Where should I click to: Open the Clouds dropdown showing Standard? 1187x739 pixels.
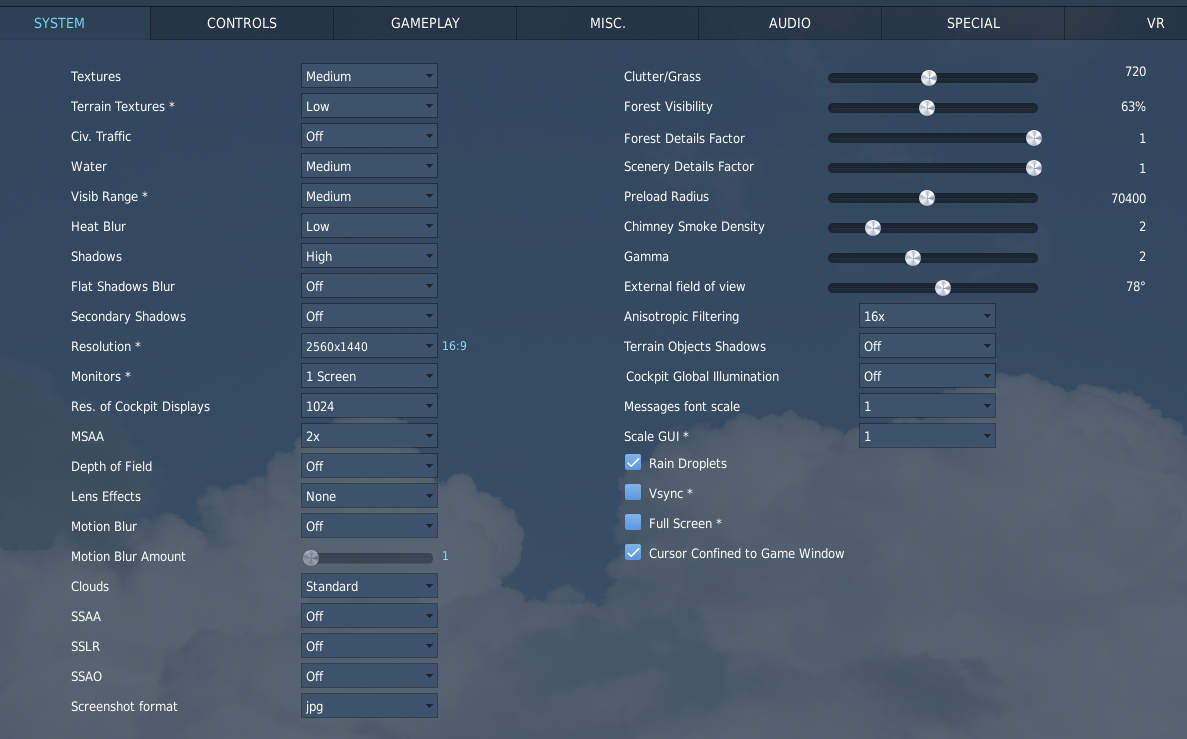[x=369, y=586]
